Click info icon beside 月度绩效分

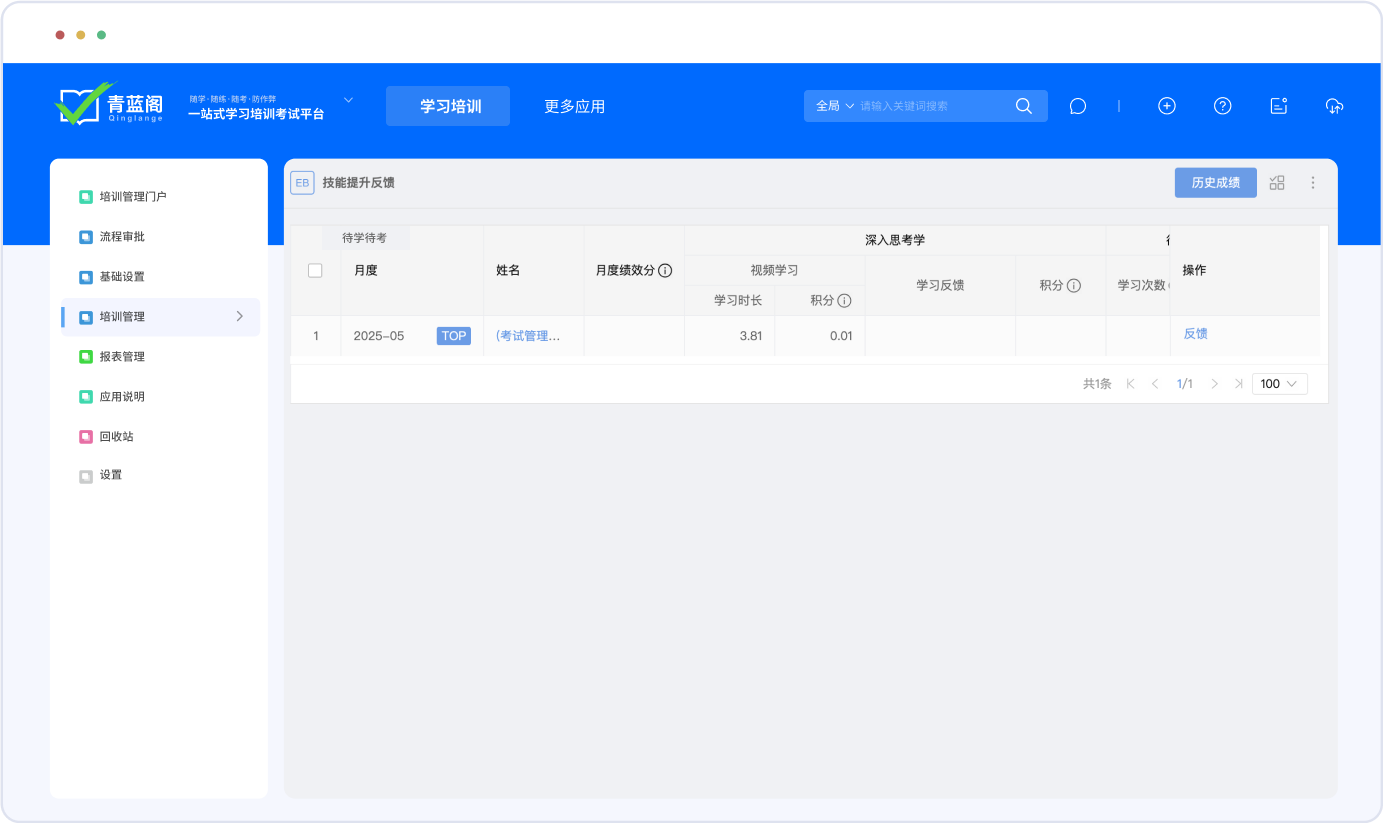pos(665,271)
